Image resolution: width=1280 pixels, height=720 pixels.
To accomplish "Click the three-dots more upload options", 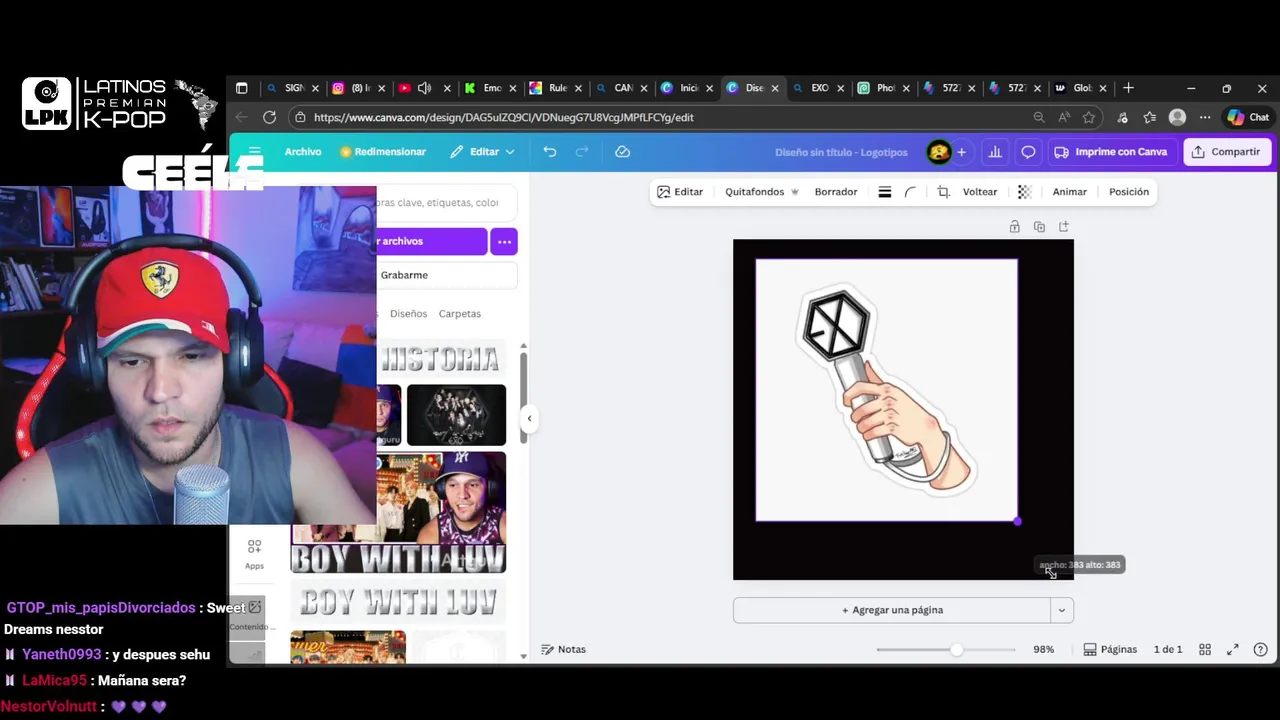I will (x=504, y=241).
